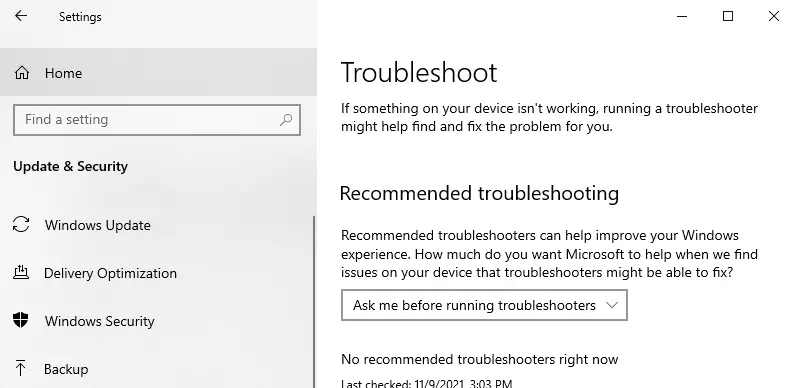Click the Update & Security section title

(x=70, y=166)
